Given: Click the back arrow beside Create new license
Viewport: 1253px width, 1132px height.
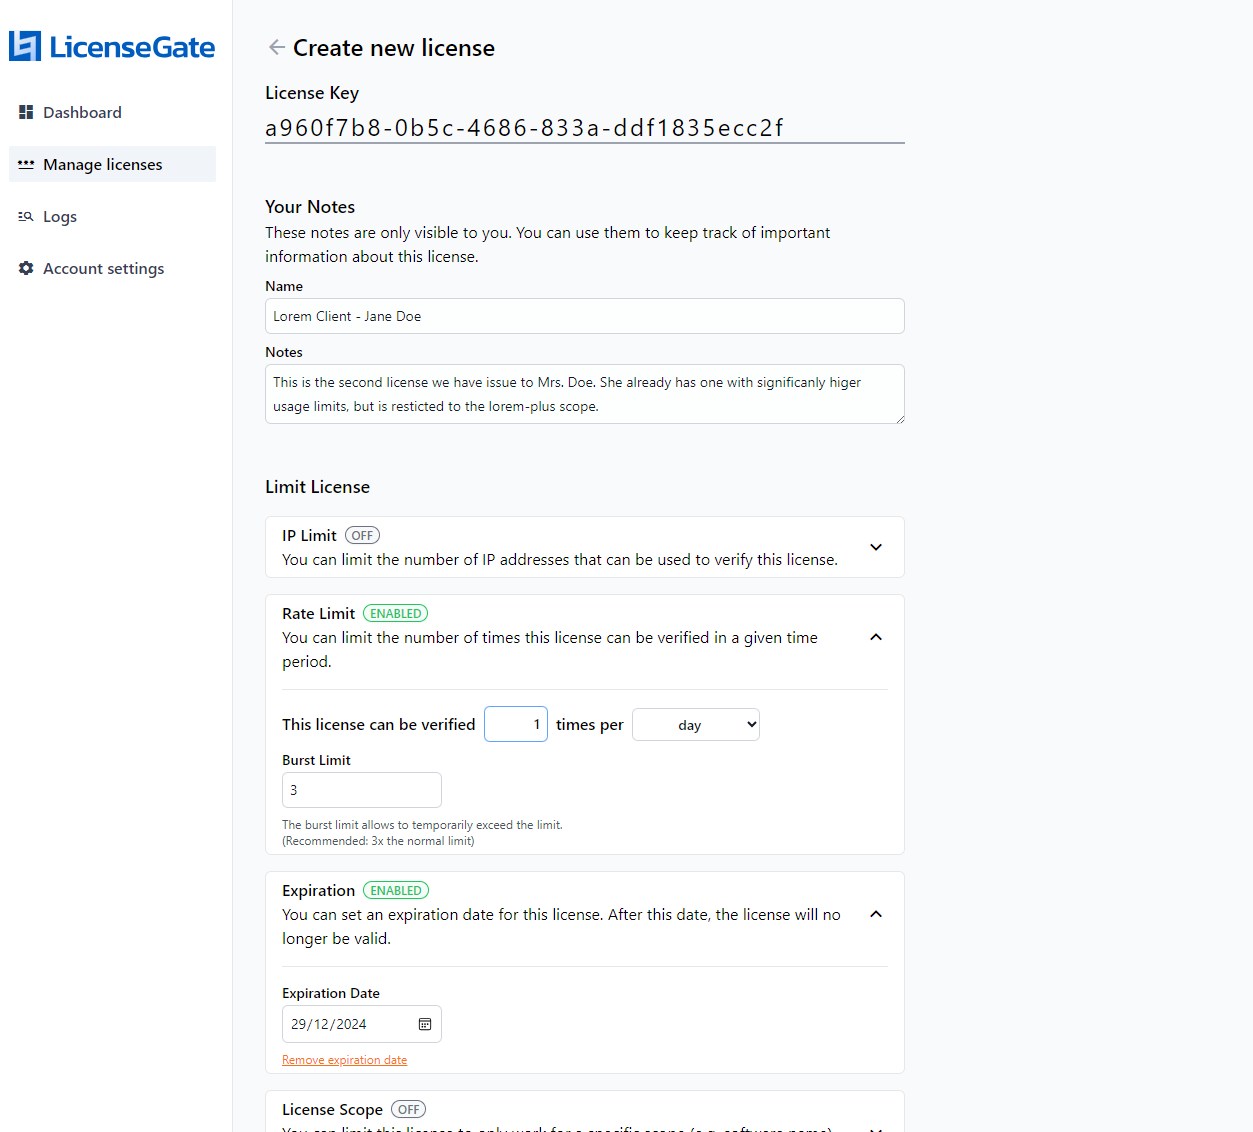Looking at the screenshot, I should click(x=277, y=47).
